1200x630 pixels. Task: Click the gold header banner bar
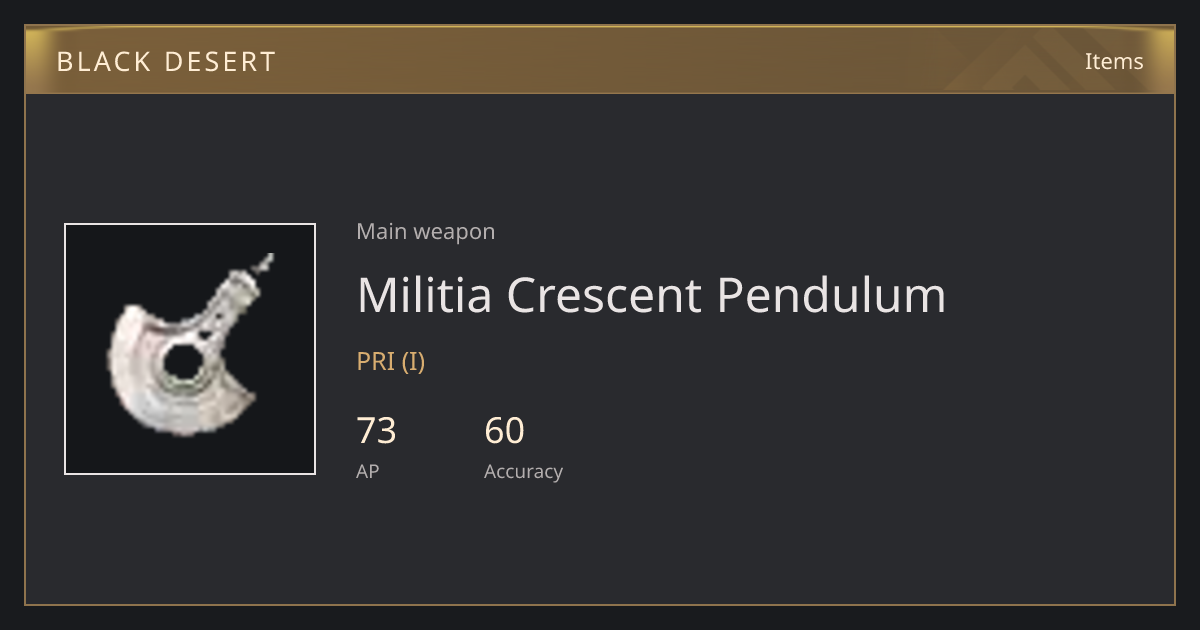click(600, 60)
